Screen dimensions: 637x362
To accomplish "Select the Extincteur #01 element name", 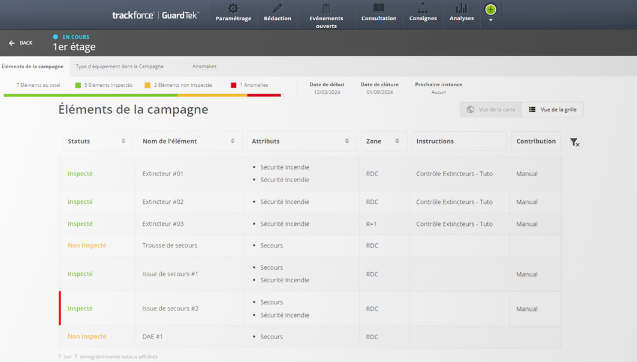I will [162, 173].
